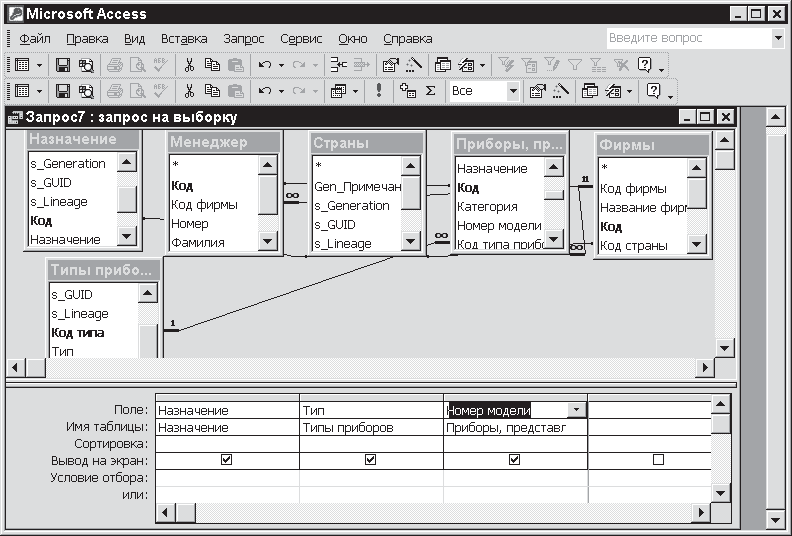Click the Cut scissors icon in top toolbar row
Screen dimensions: 792x536
pos(188,65)
